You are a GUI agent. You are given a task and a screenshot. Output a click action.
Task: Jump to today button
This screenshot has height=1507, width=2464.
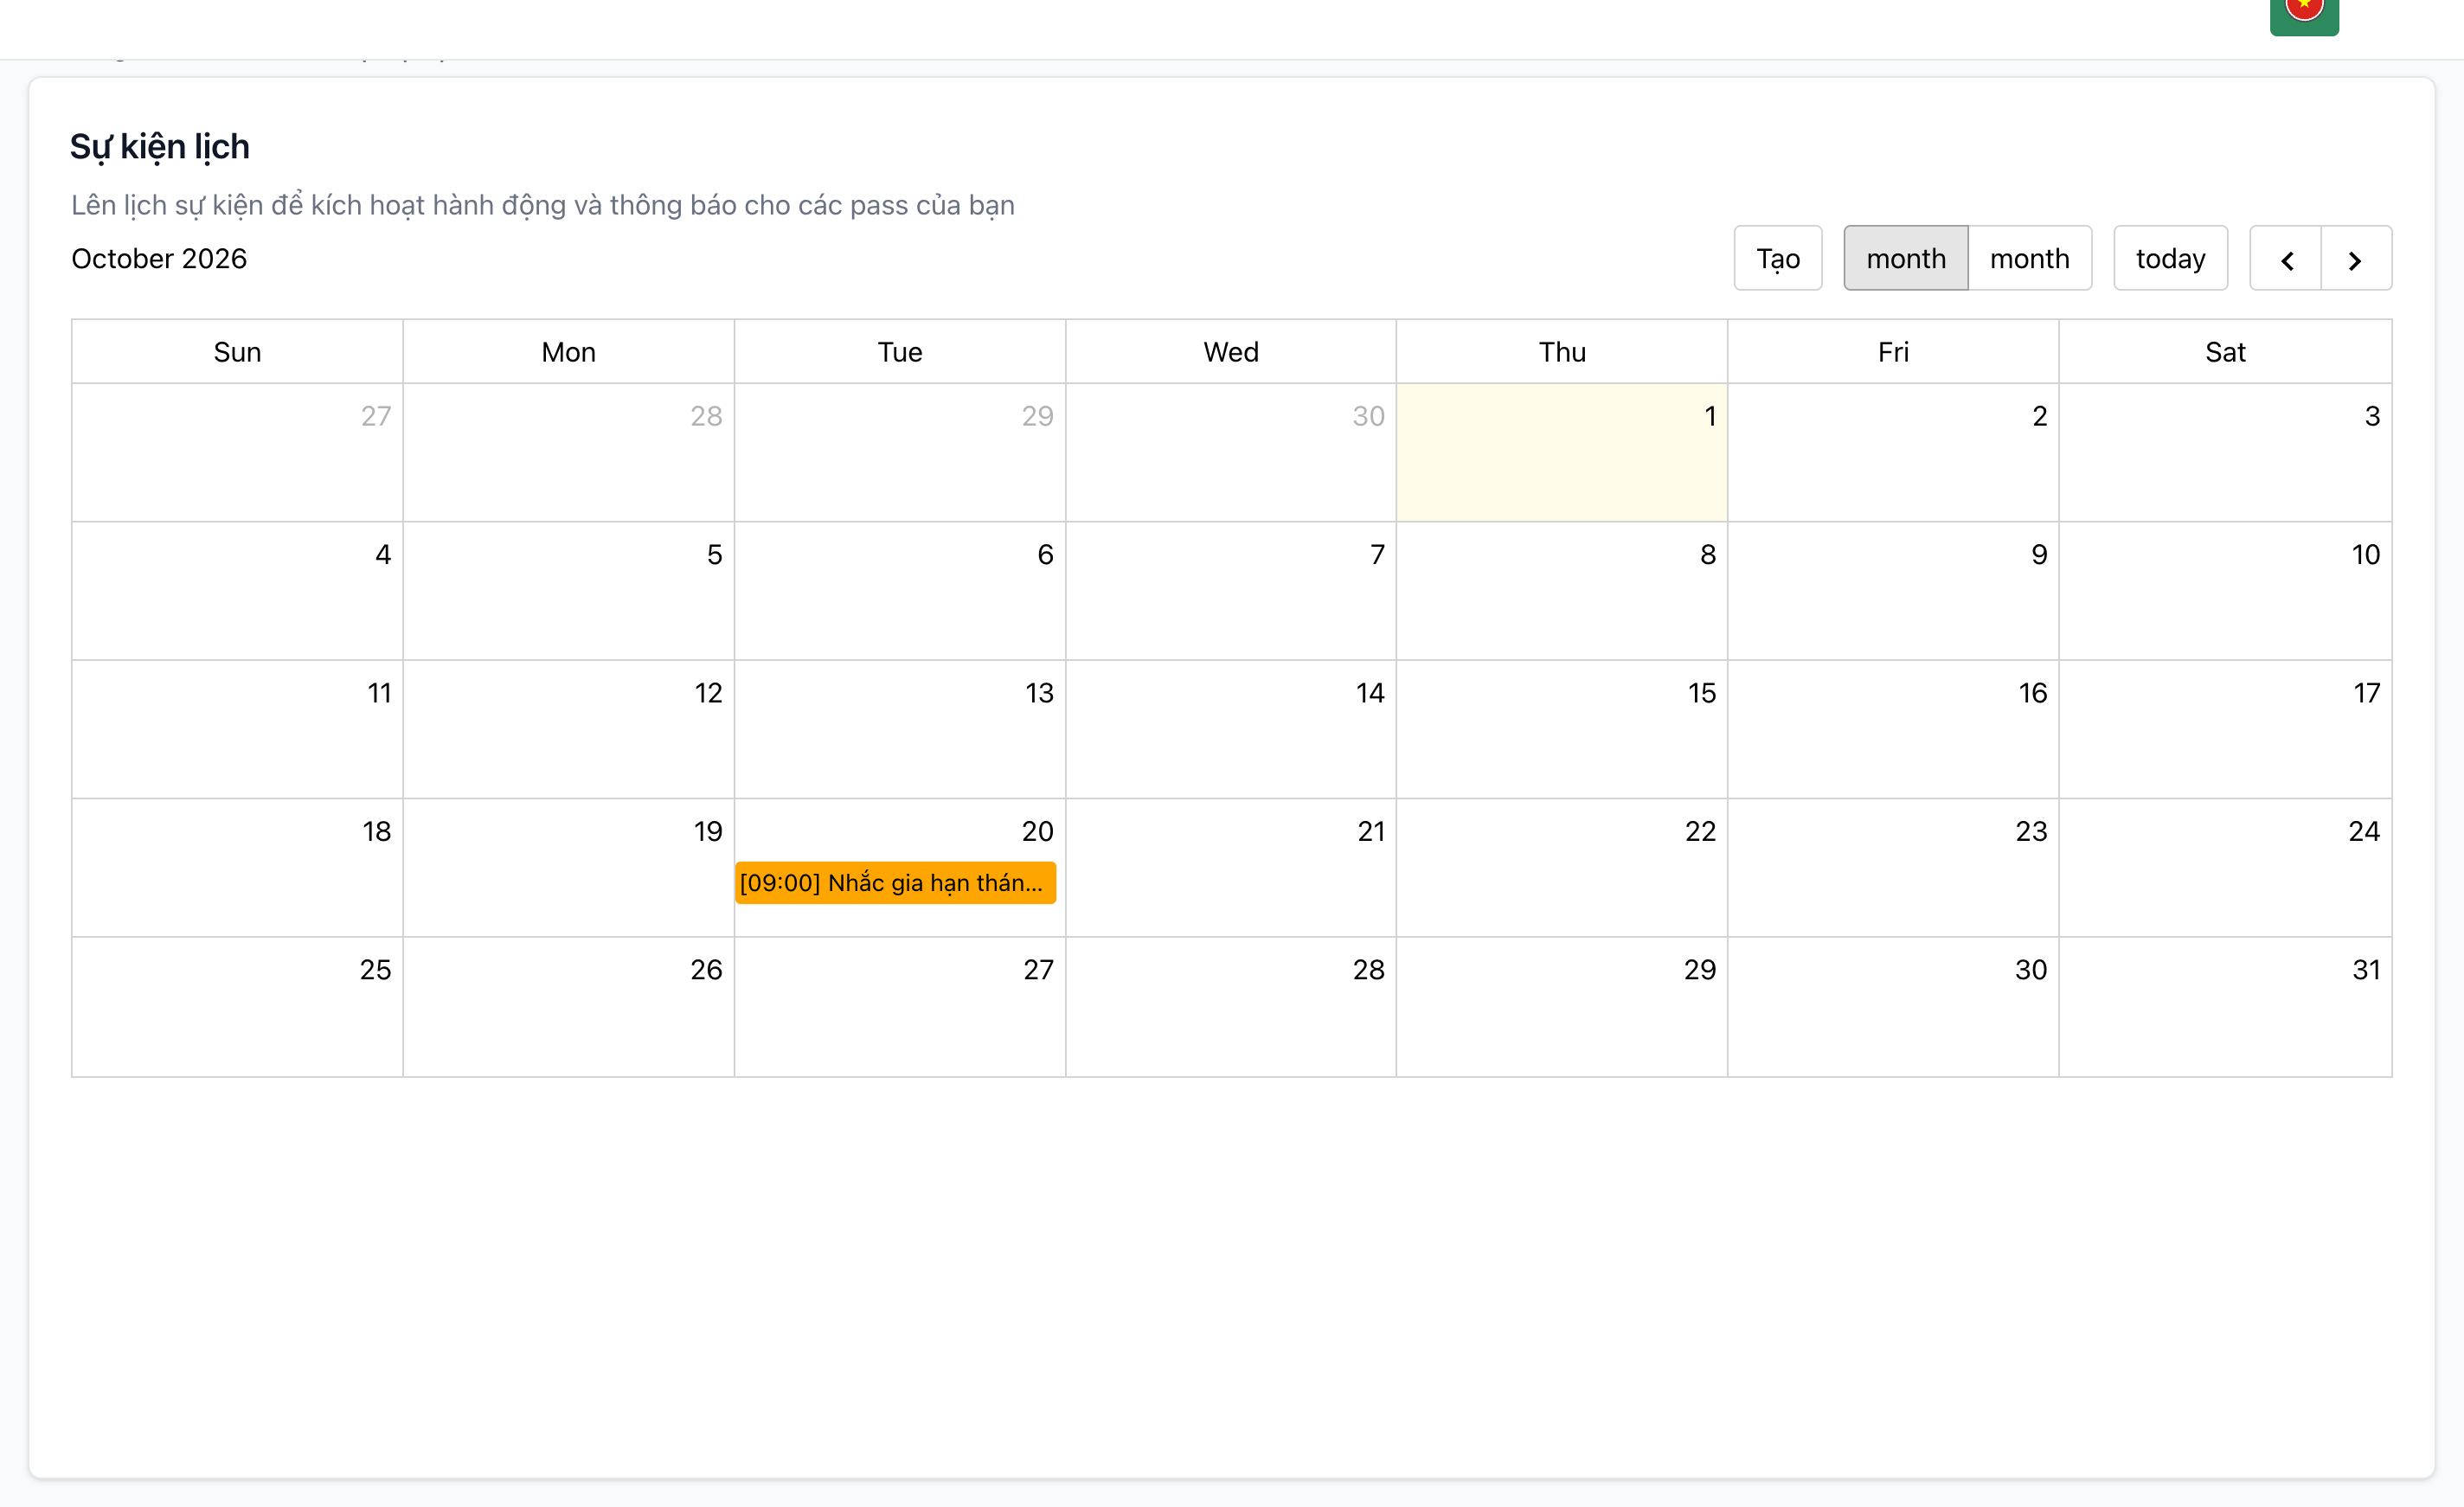point(2170,259)
